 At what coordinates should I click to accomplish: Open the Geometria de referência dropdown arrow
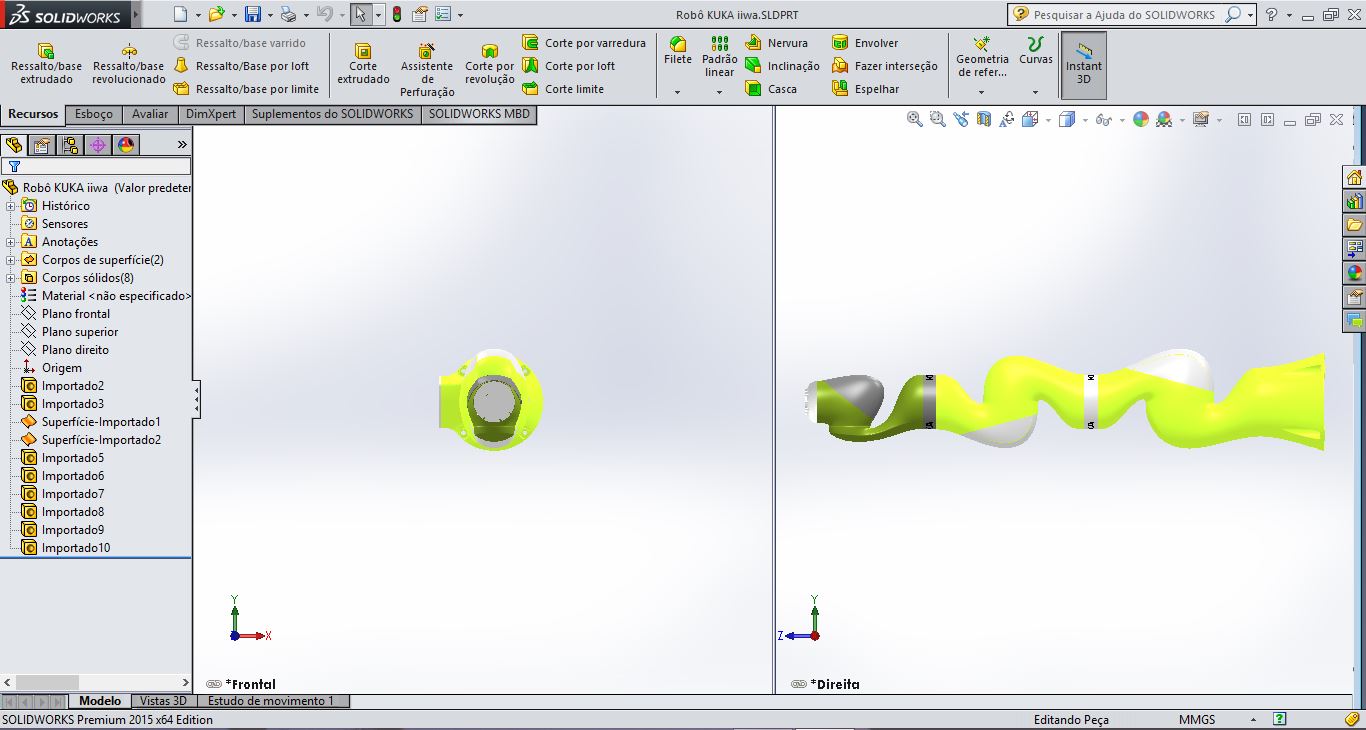pos(981,92)
